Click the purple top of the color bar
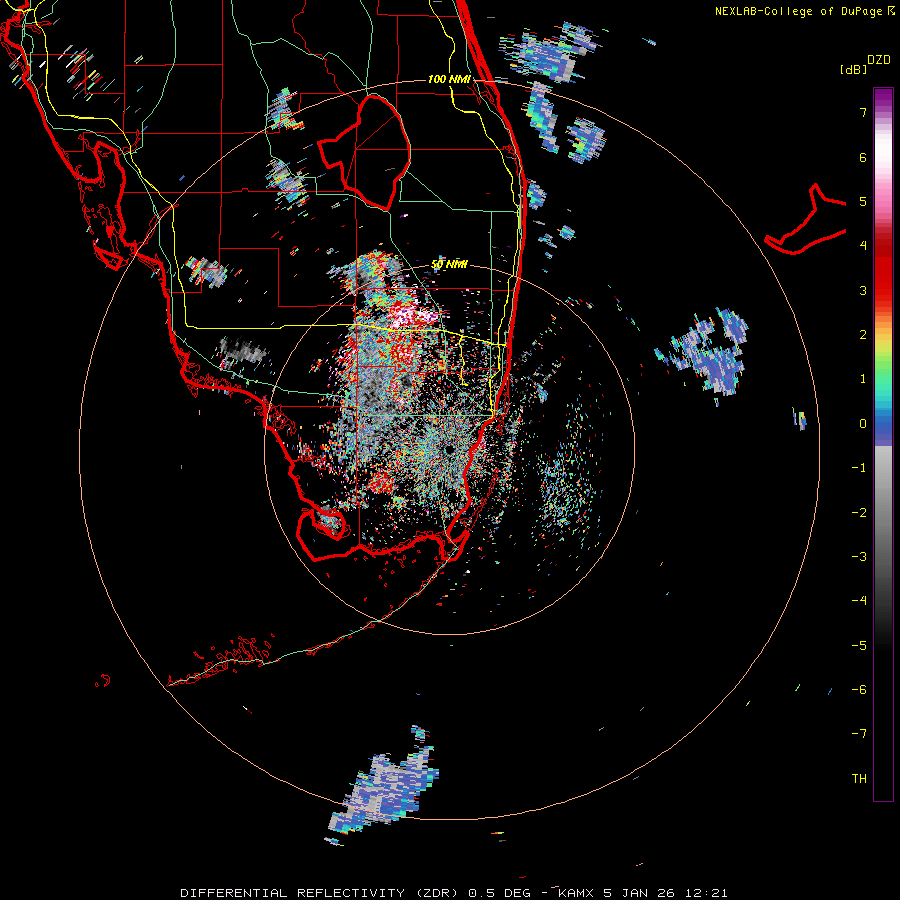Viewport: 900px width, 900px height. (883, 98)
